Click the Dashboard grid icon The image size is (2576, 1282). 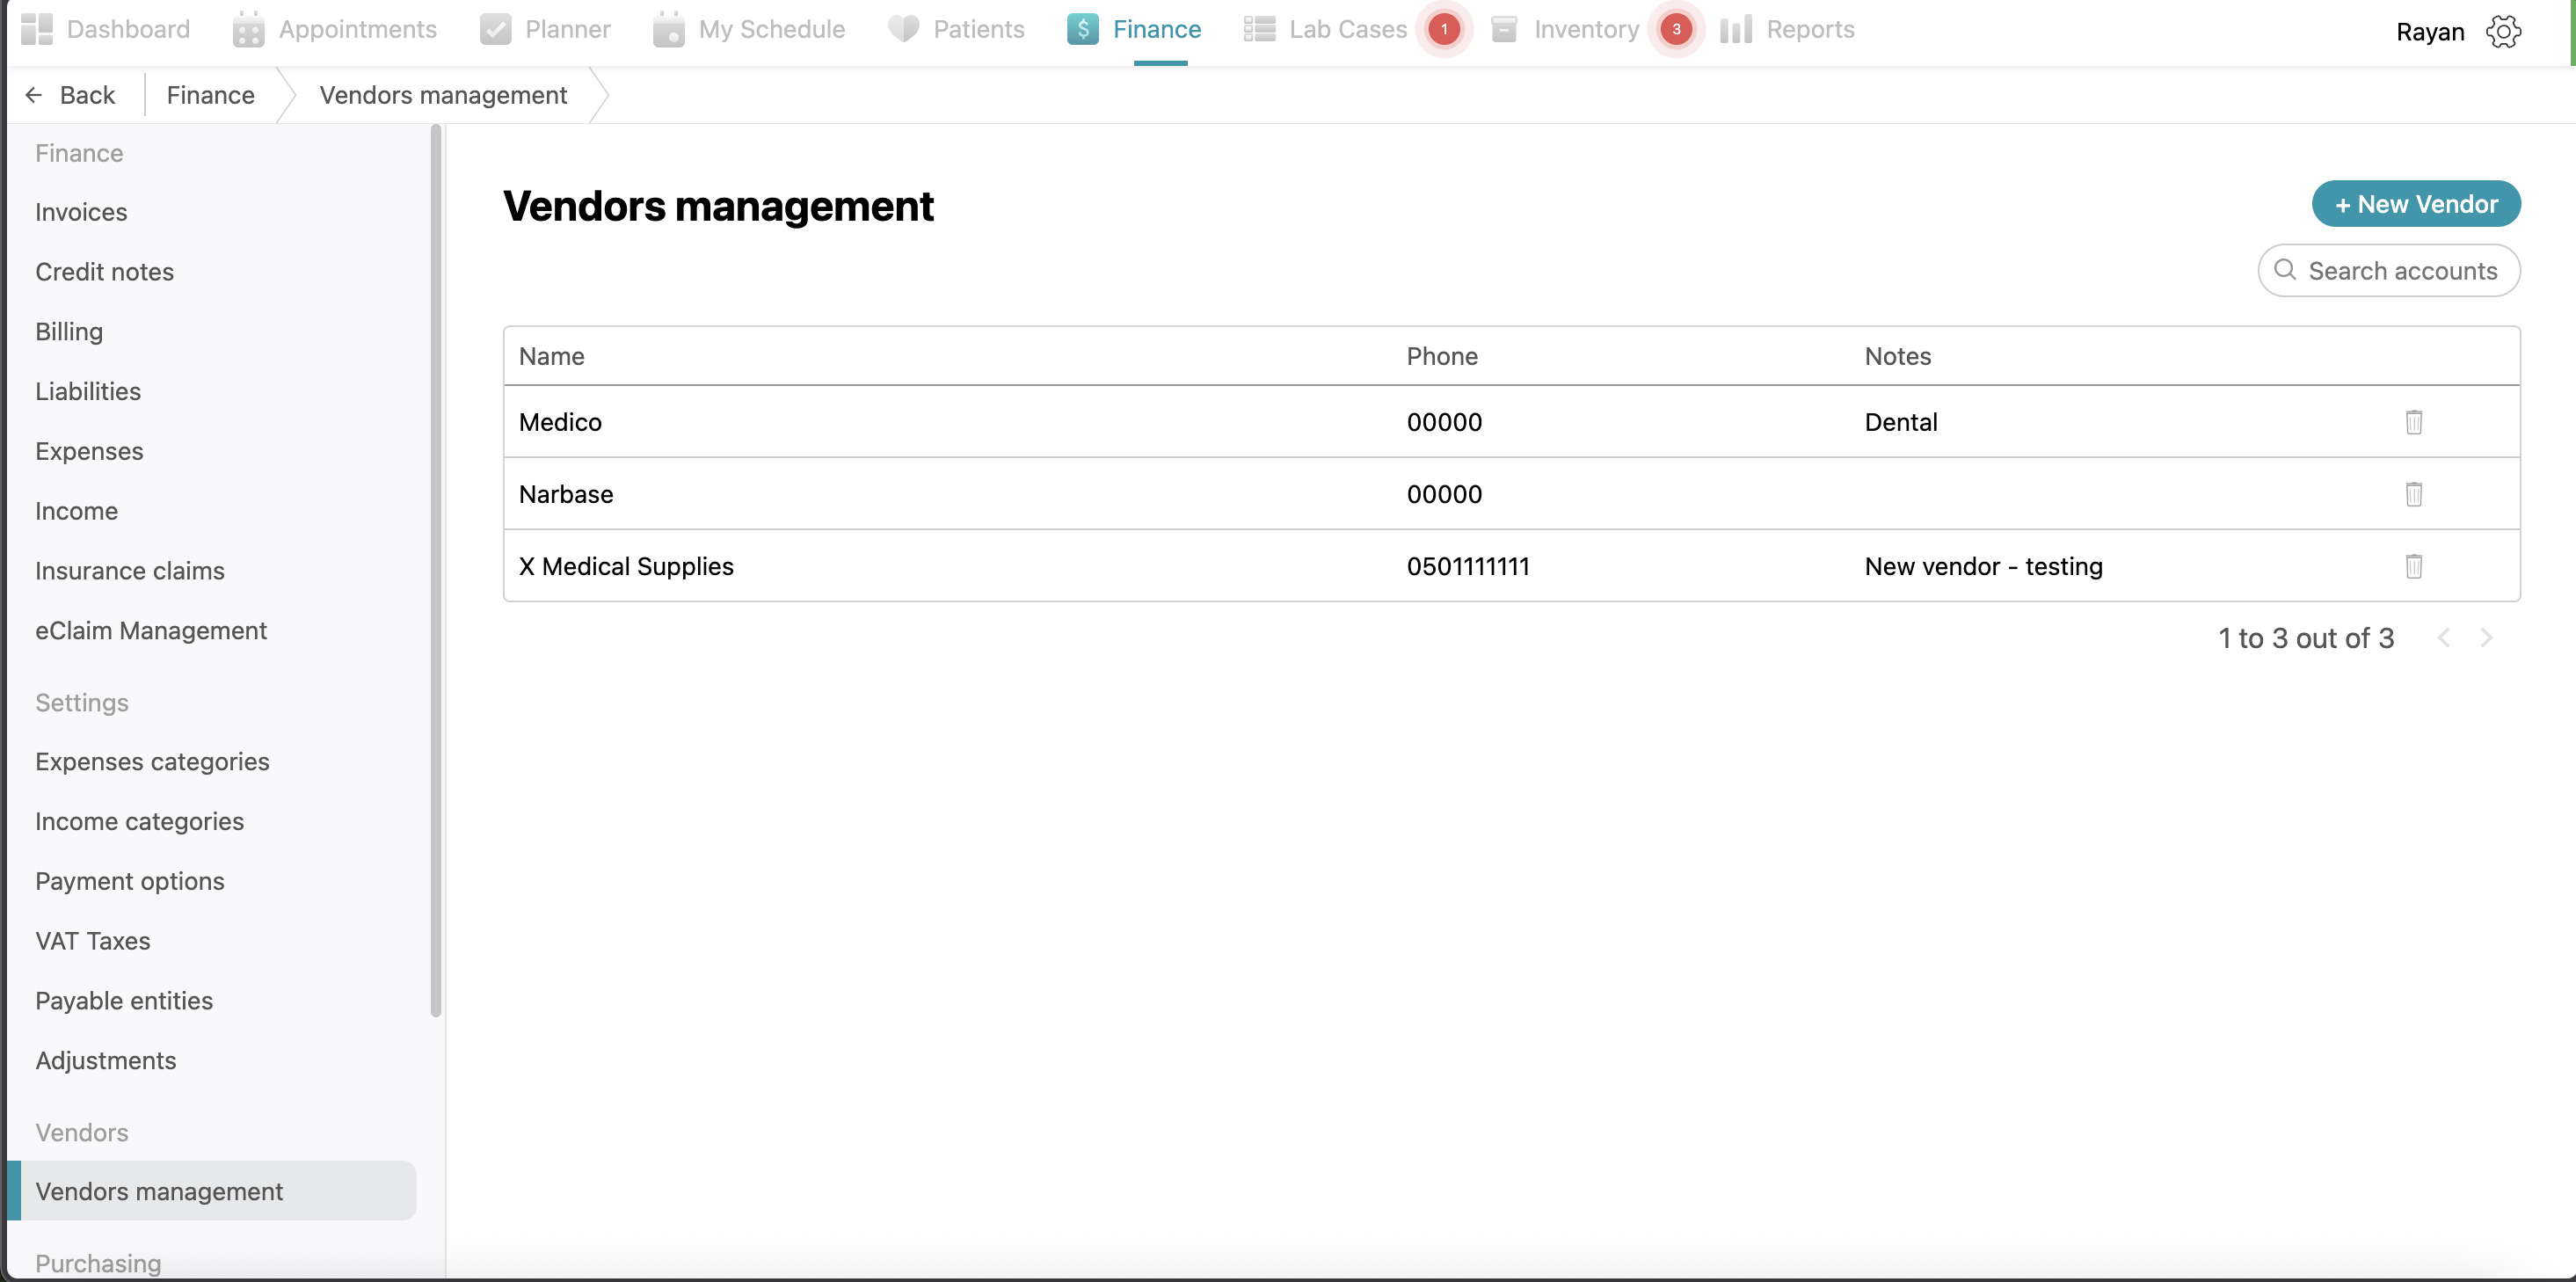[x=37, y=29]
